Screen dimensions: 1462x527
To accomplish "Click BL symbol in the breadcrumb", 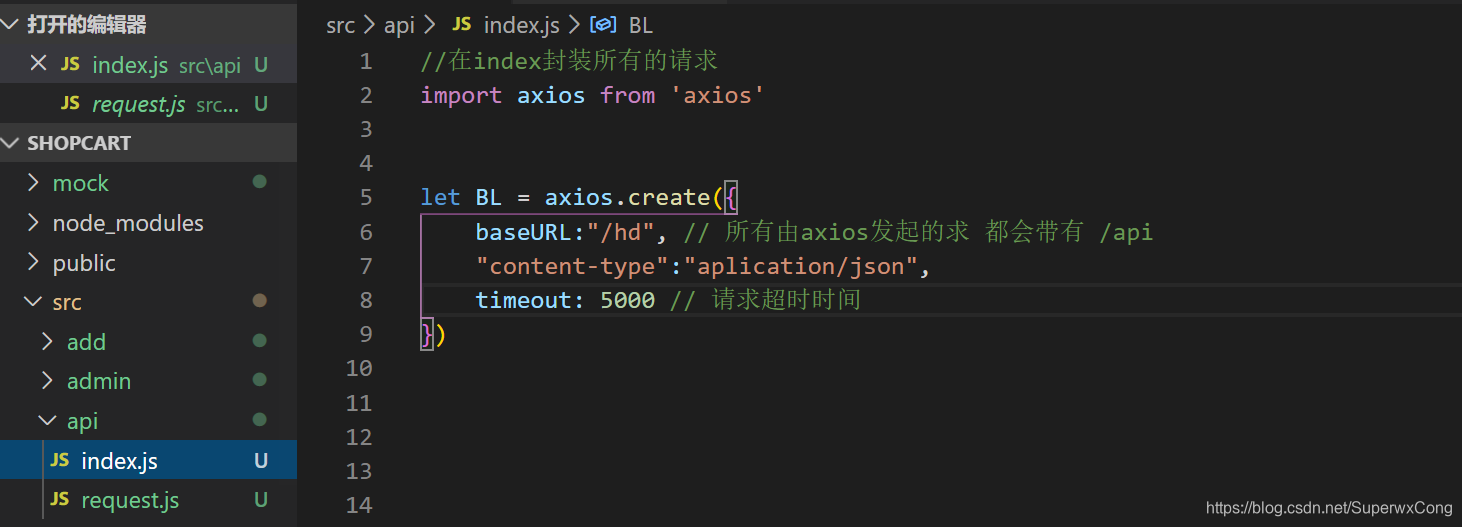I will (640, 25).
